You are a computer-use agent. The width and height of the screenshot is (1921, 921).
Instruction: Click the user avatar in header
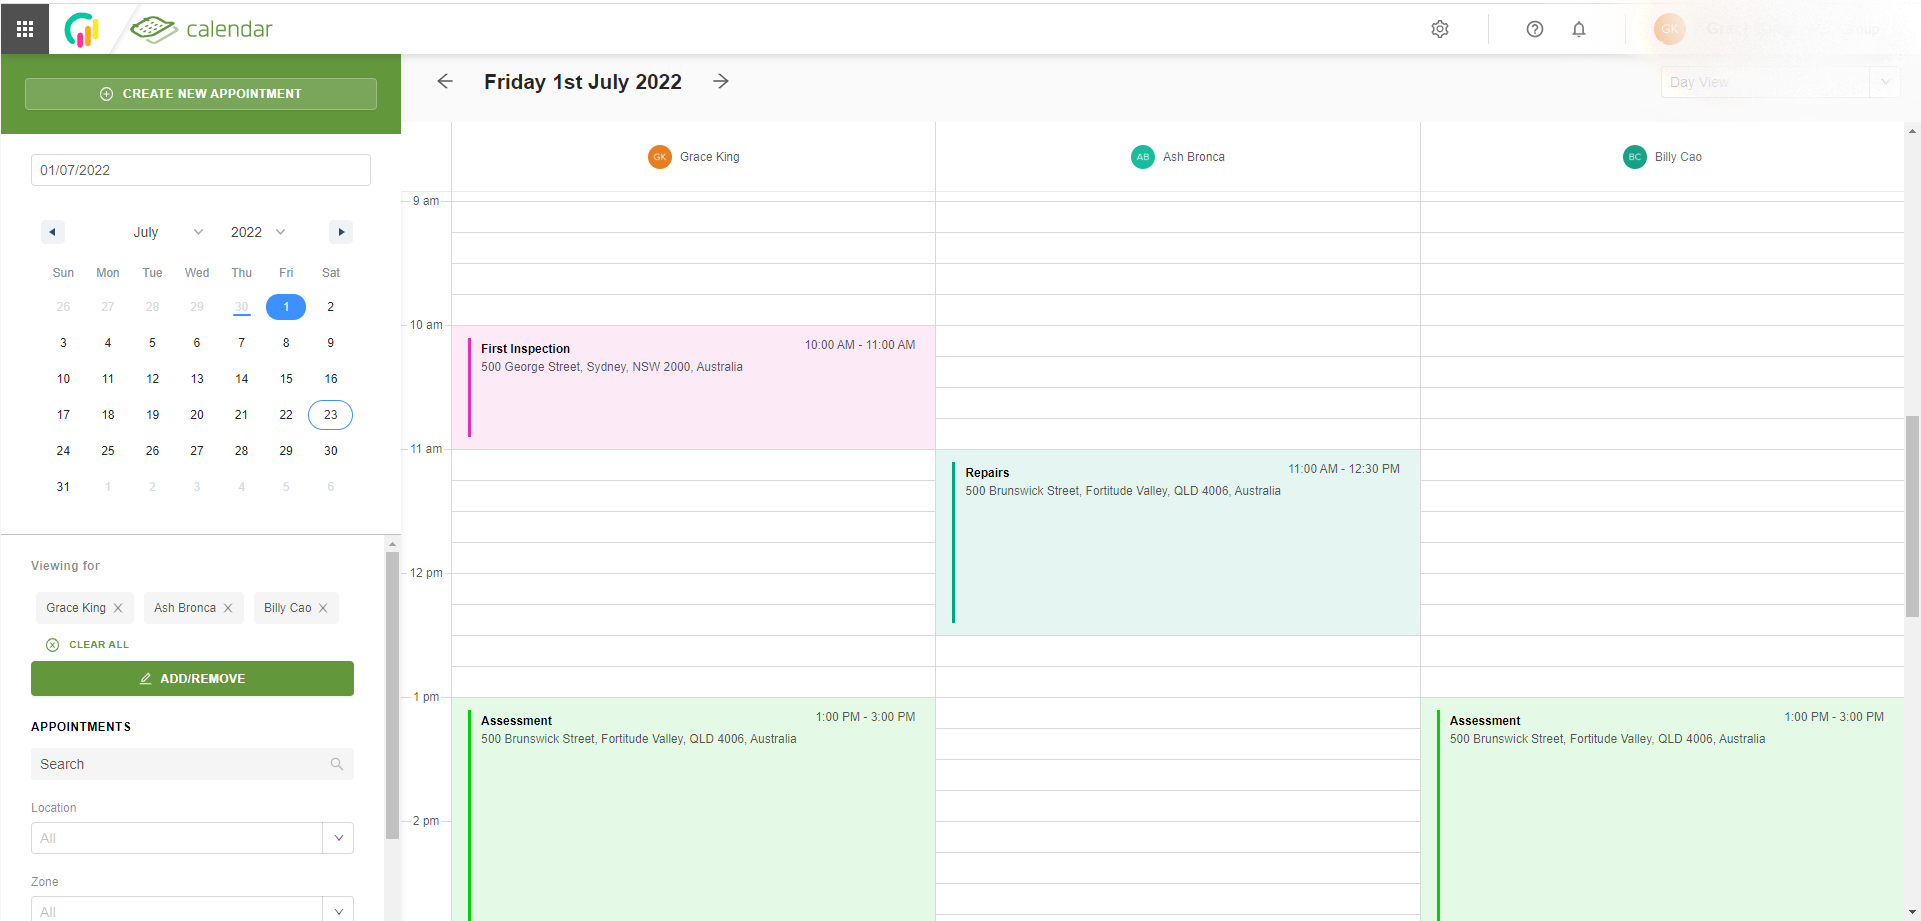tap(1669, 29)
